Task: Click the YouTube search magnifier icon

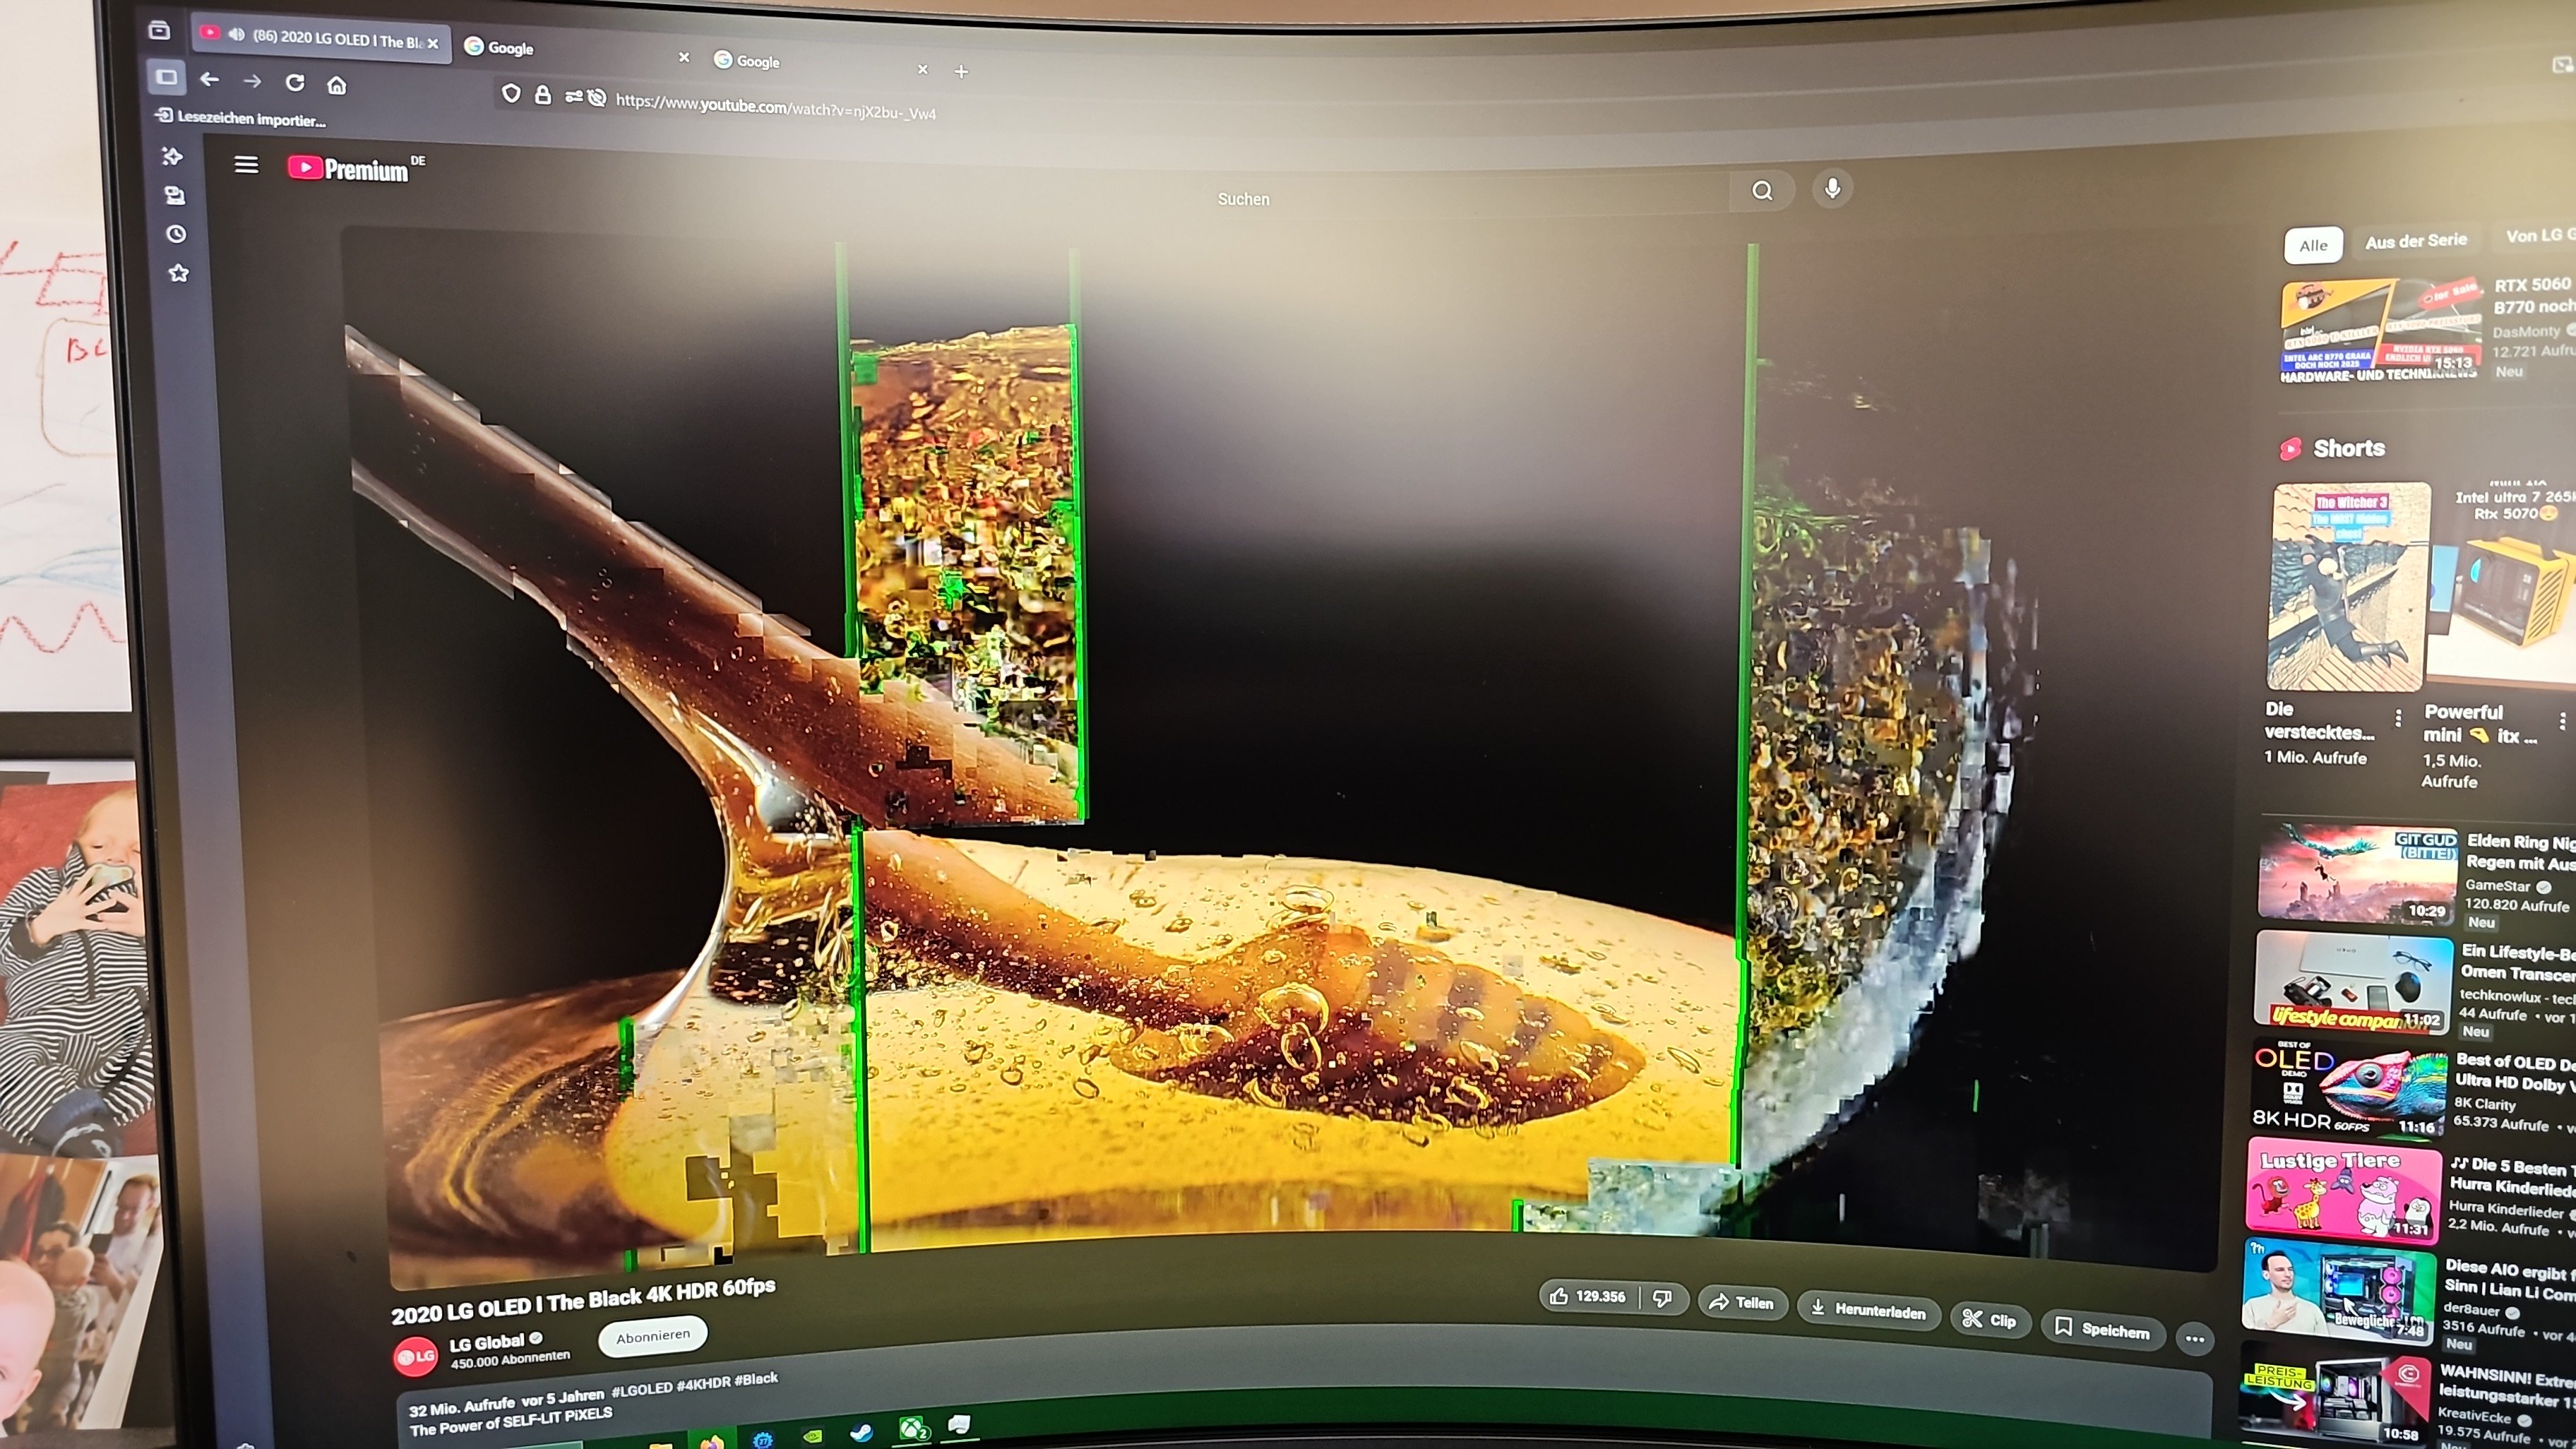Action: [1762, 191]
